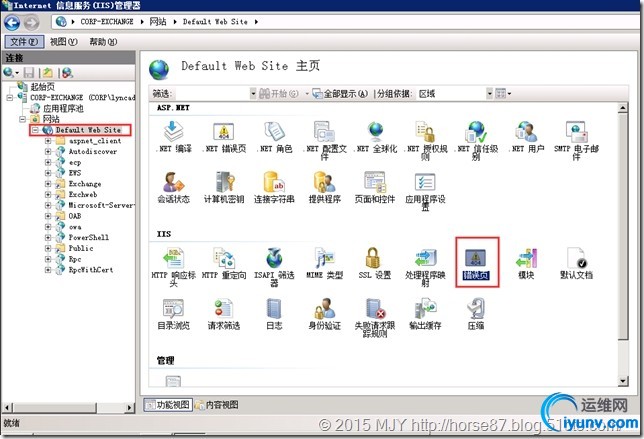Open the HTTP 重定向 feature
The height and width of the screenshot is (439, 644).
pyautogui.click(x=224, y=264)
